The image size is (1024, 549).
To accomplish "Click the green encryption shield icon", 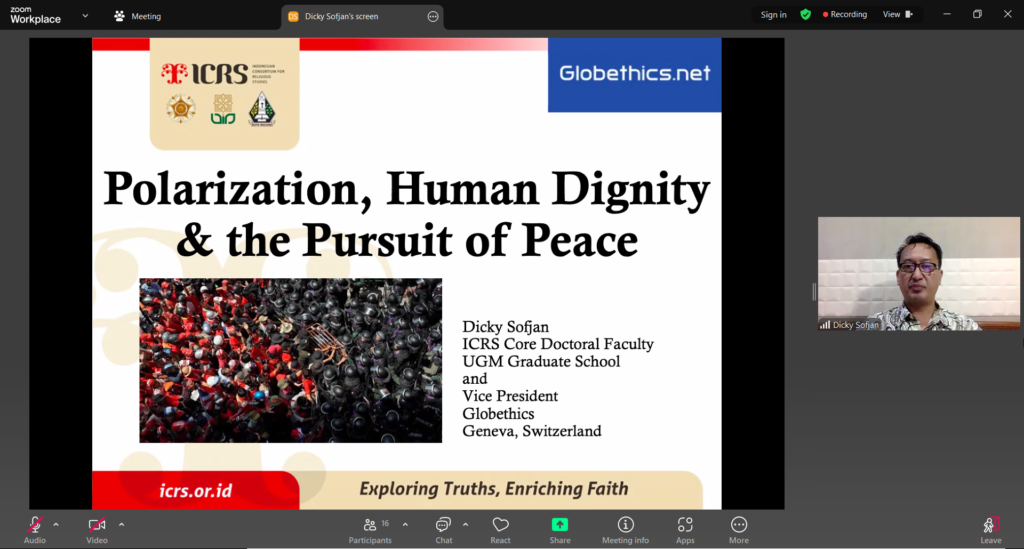I will [x=805, y=15].
